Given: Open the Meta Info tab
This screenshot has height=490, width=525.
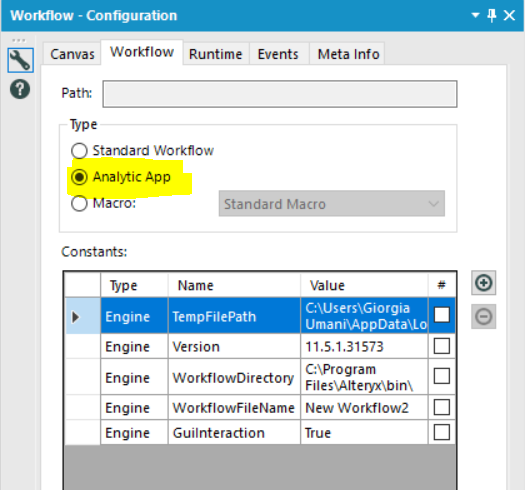Looking at the screenshot, I should tap(348, 54).
